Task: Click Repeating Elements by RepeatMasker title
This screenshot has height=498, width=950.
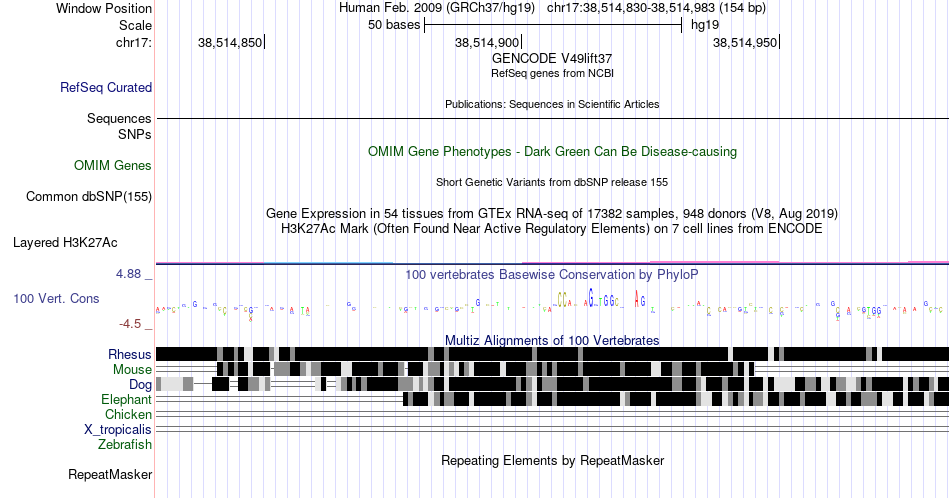Action: (x=552, y=460)
